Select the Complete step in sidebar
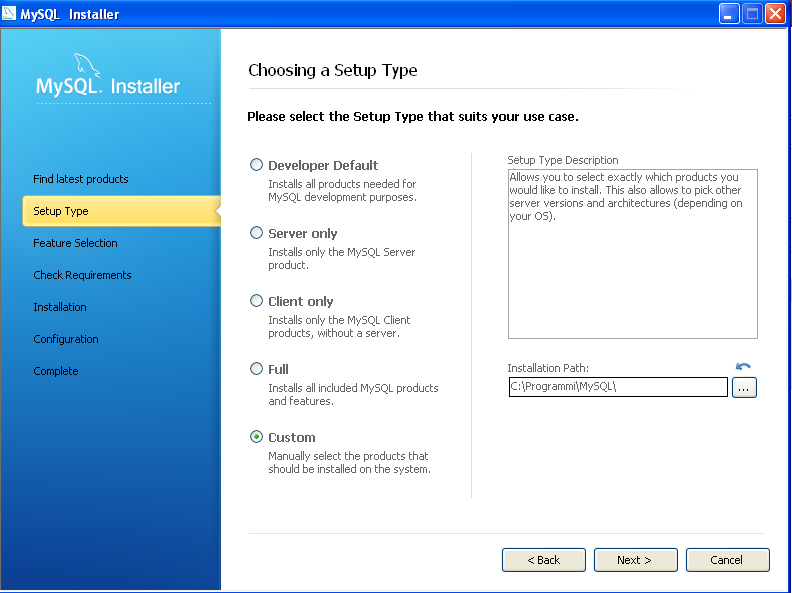Image resolution: width=792 pixels, height=593 pixels. (x=56, y=371)
